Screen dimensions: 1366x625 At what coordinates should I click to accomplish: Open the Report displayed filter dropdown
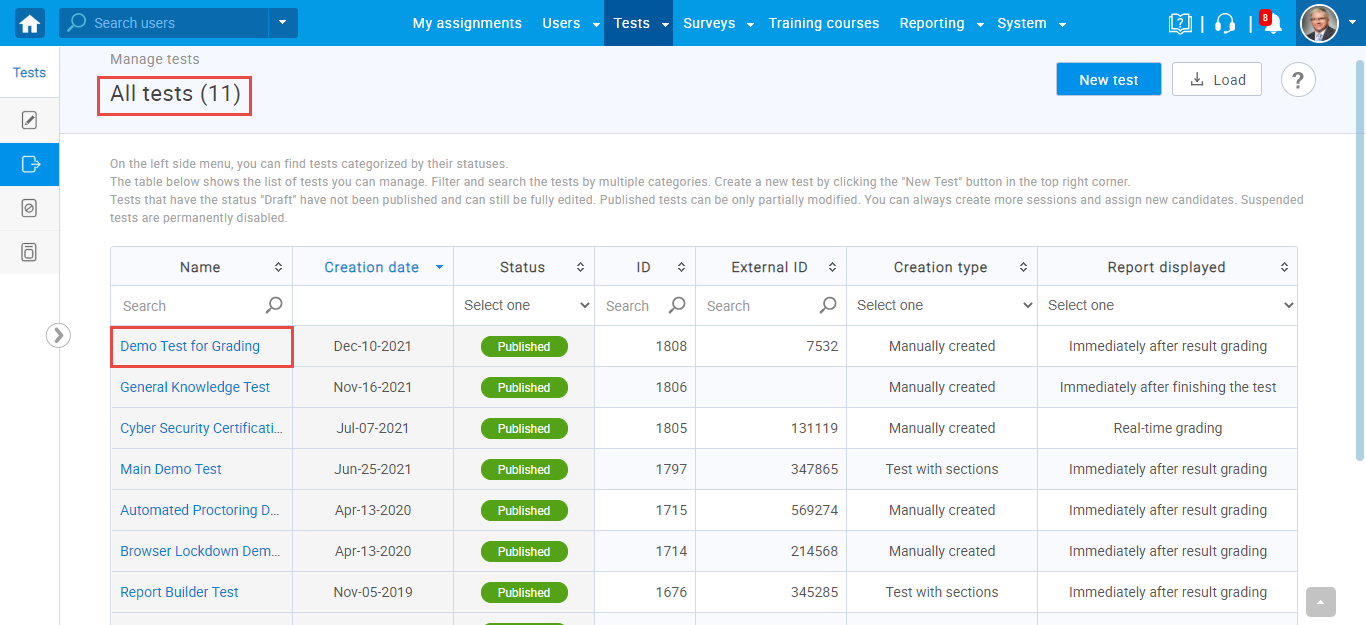pos(1167,305)
